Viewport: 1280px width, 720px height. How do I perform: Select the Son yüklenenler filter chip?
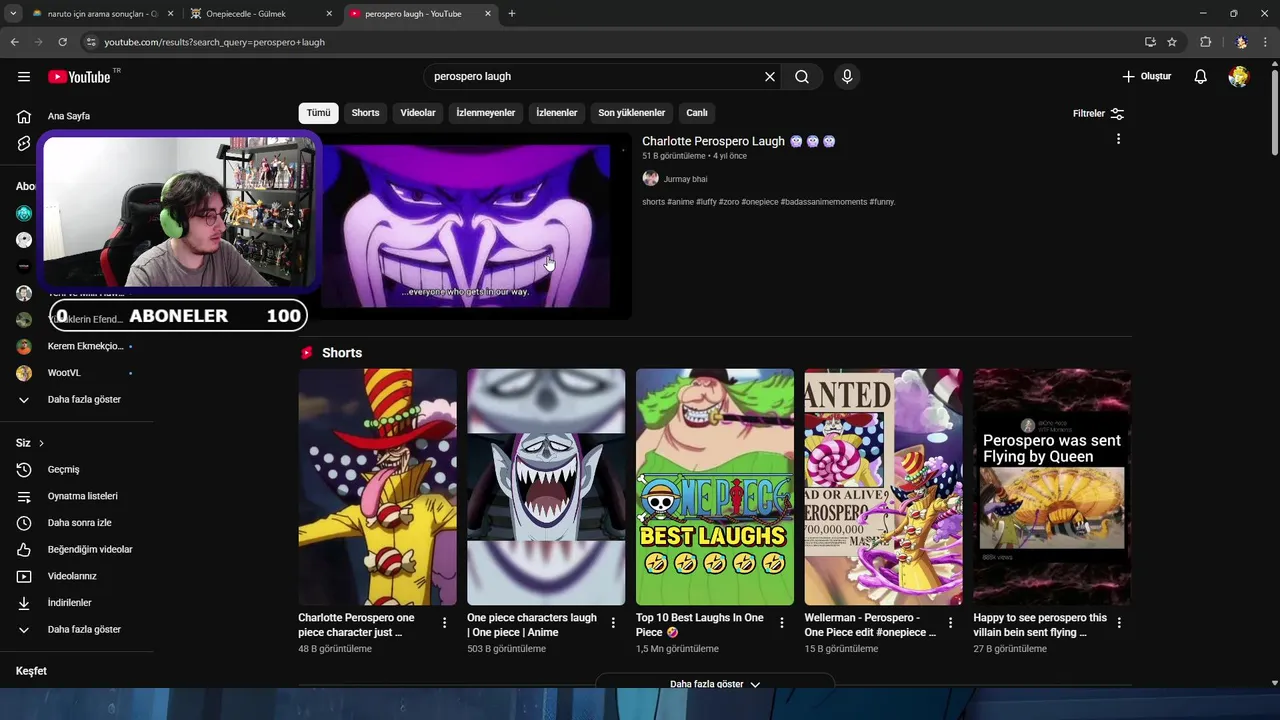pos(632,113)
